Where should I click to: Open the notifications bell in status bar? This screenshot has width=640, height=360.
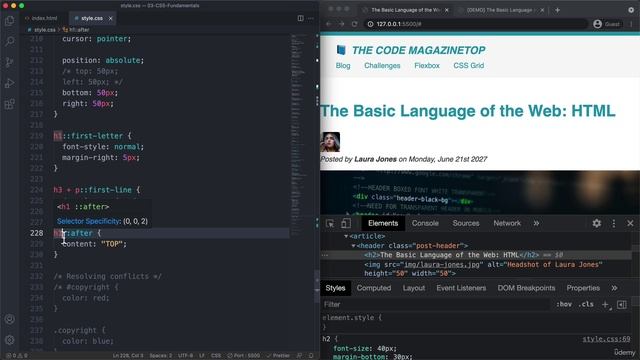(x=311, y=356)
